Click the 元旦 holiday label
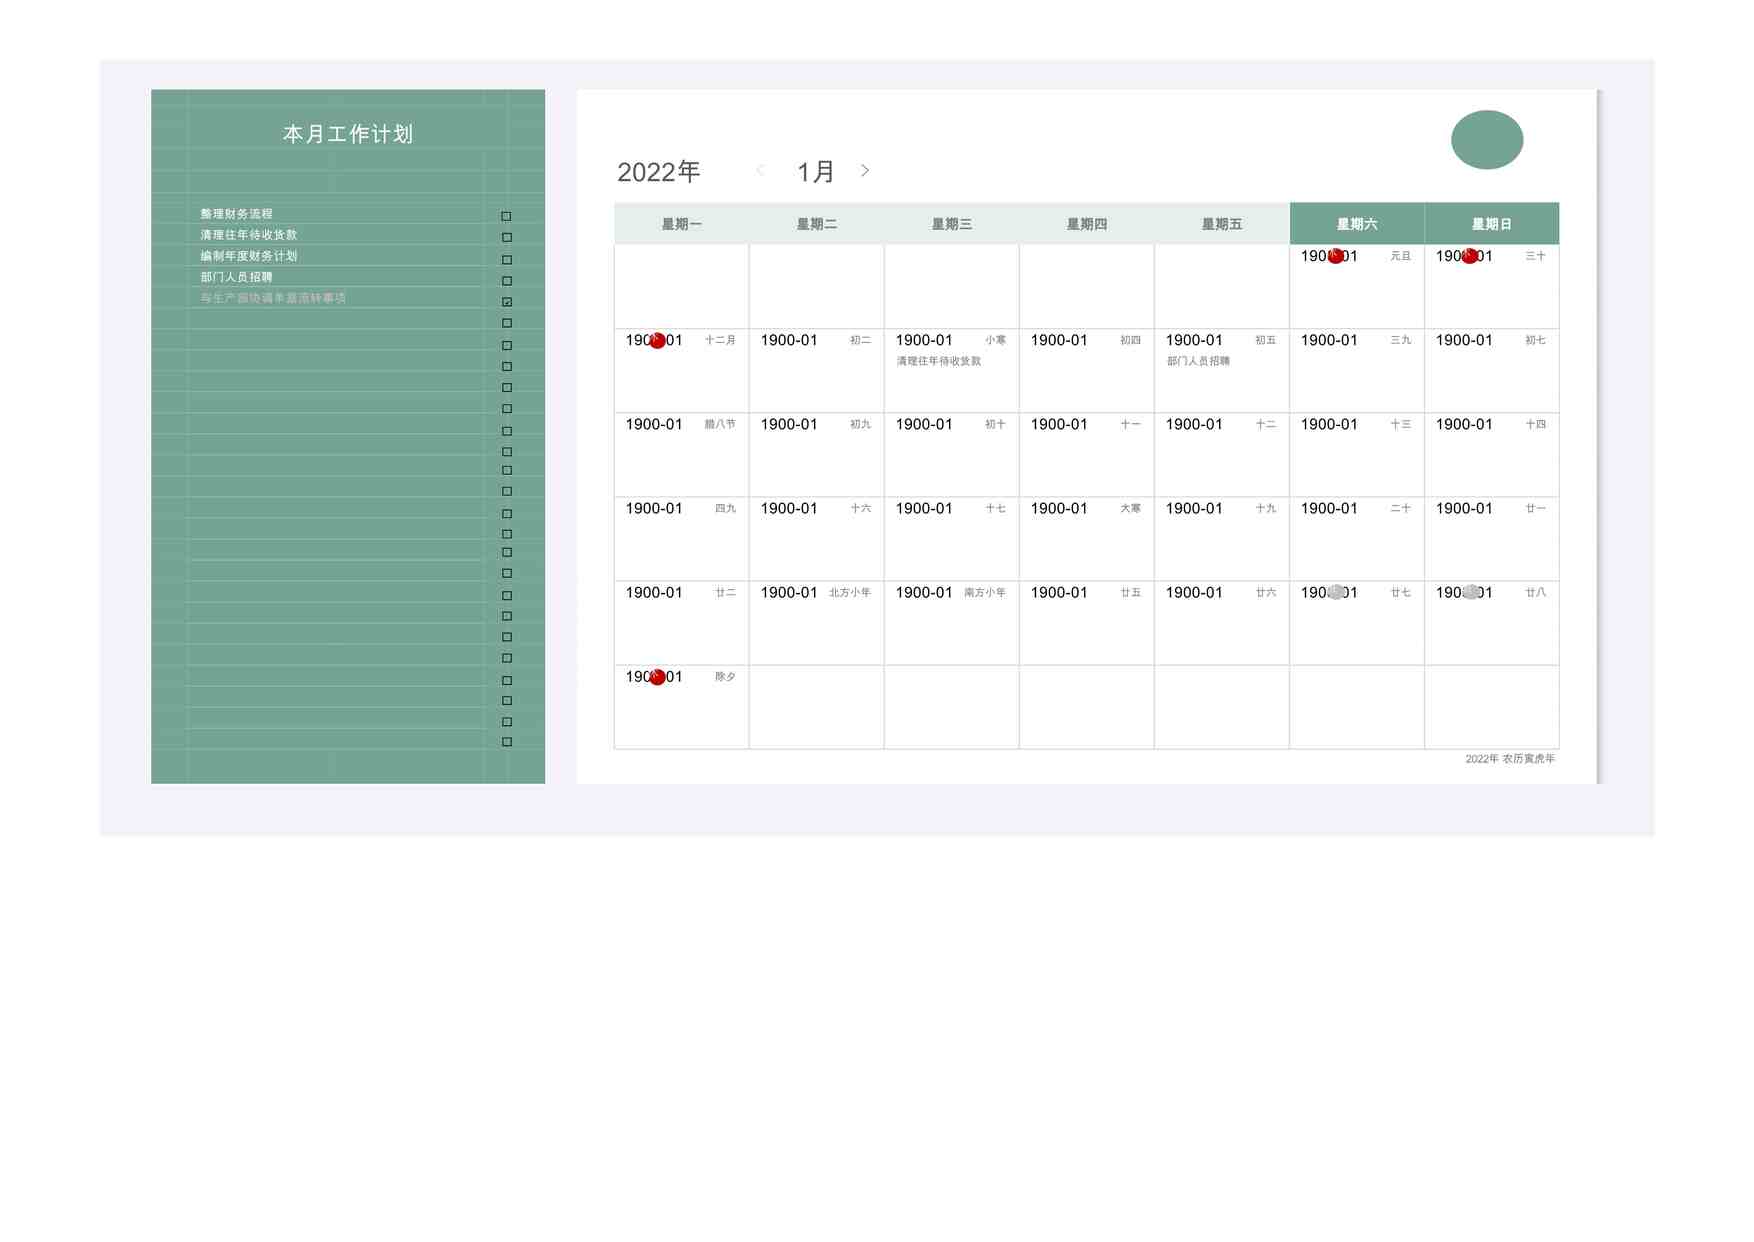Viewport: 1754px width, 1242px height. 1400,257
